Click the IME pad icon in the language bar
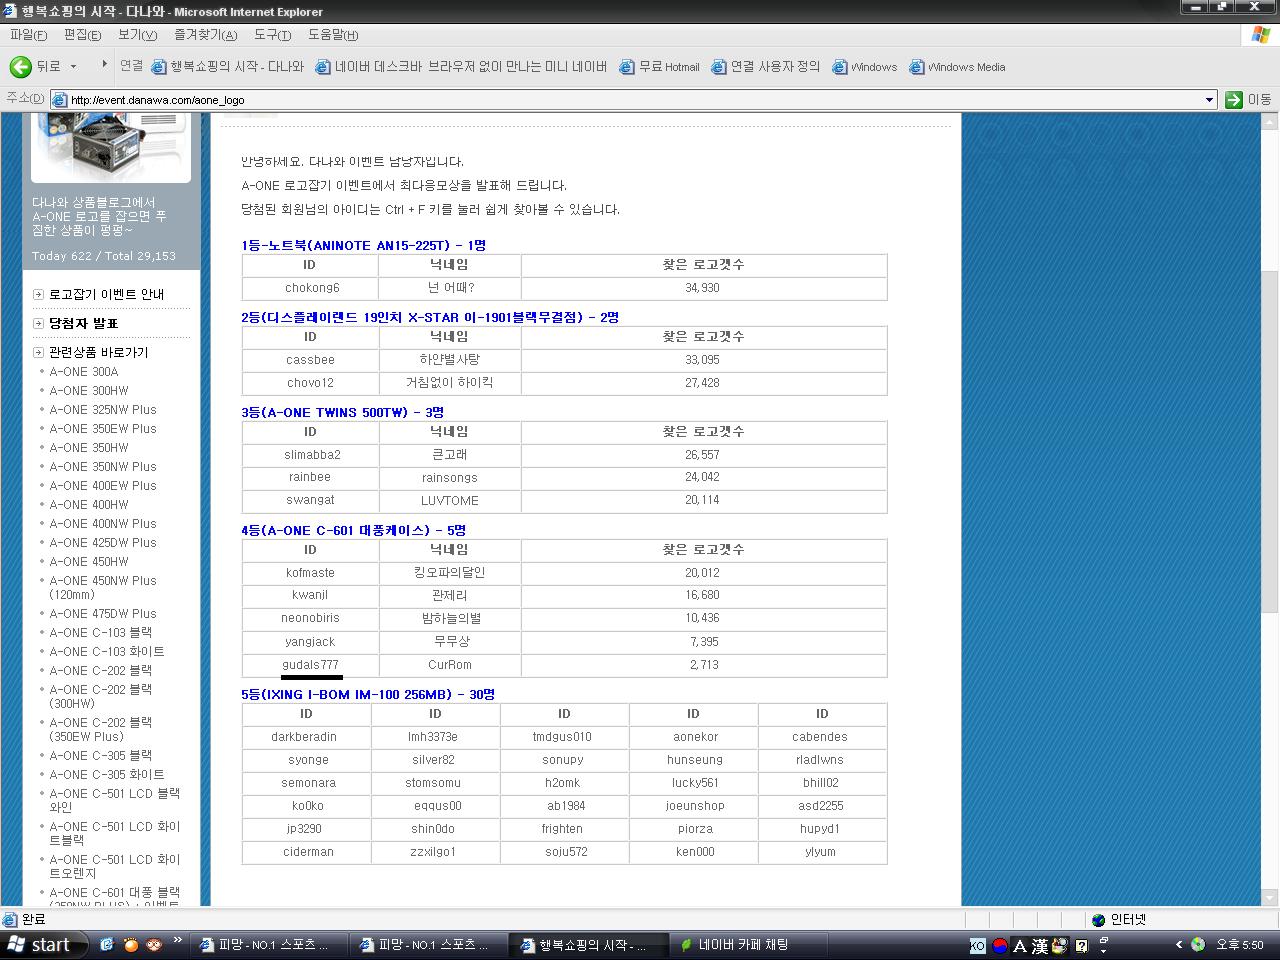This screenshot has height=960, width=1280. tap(1060, 945)
